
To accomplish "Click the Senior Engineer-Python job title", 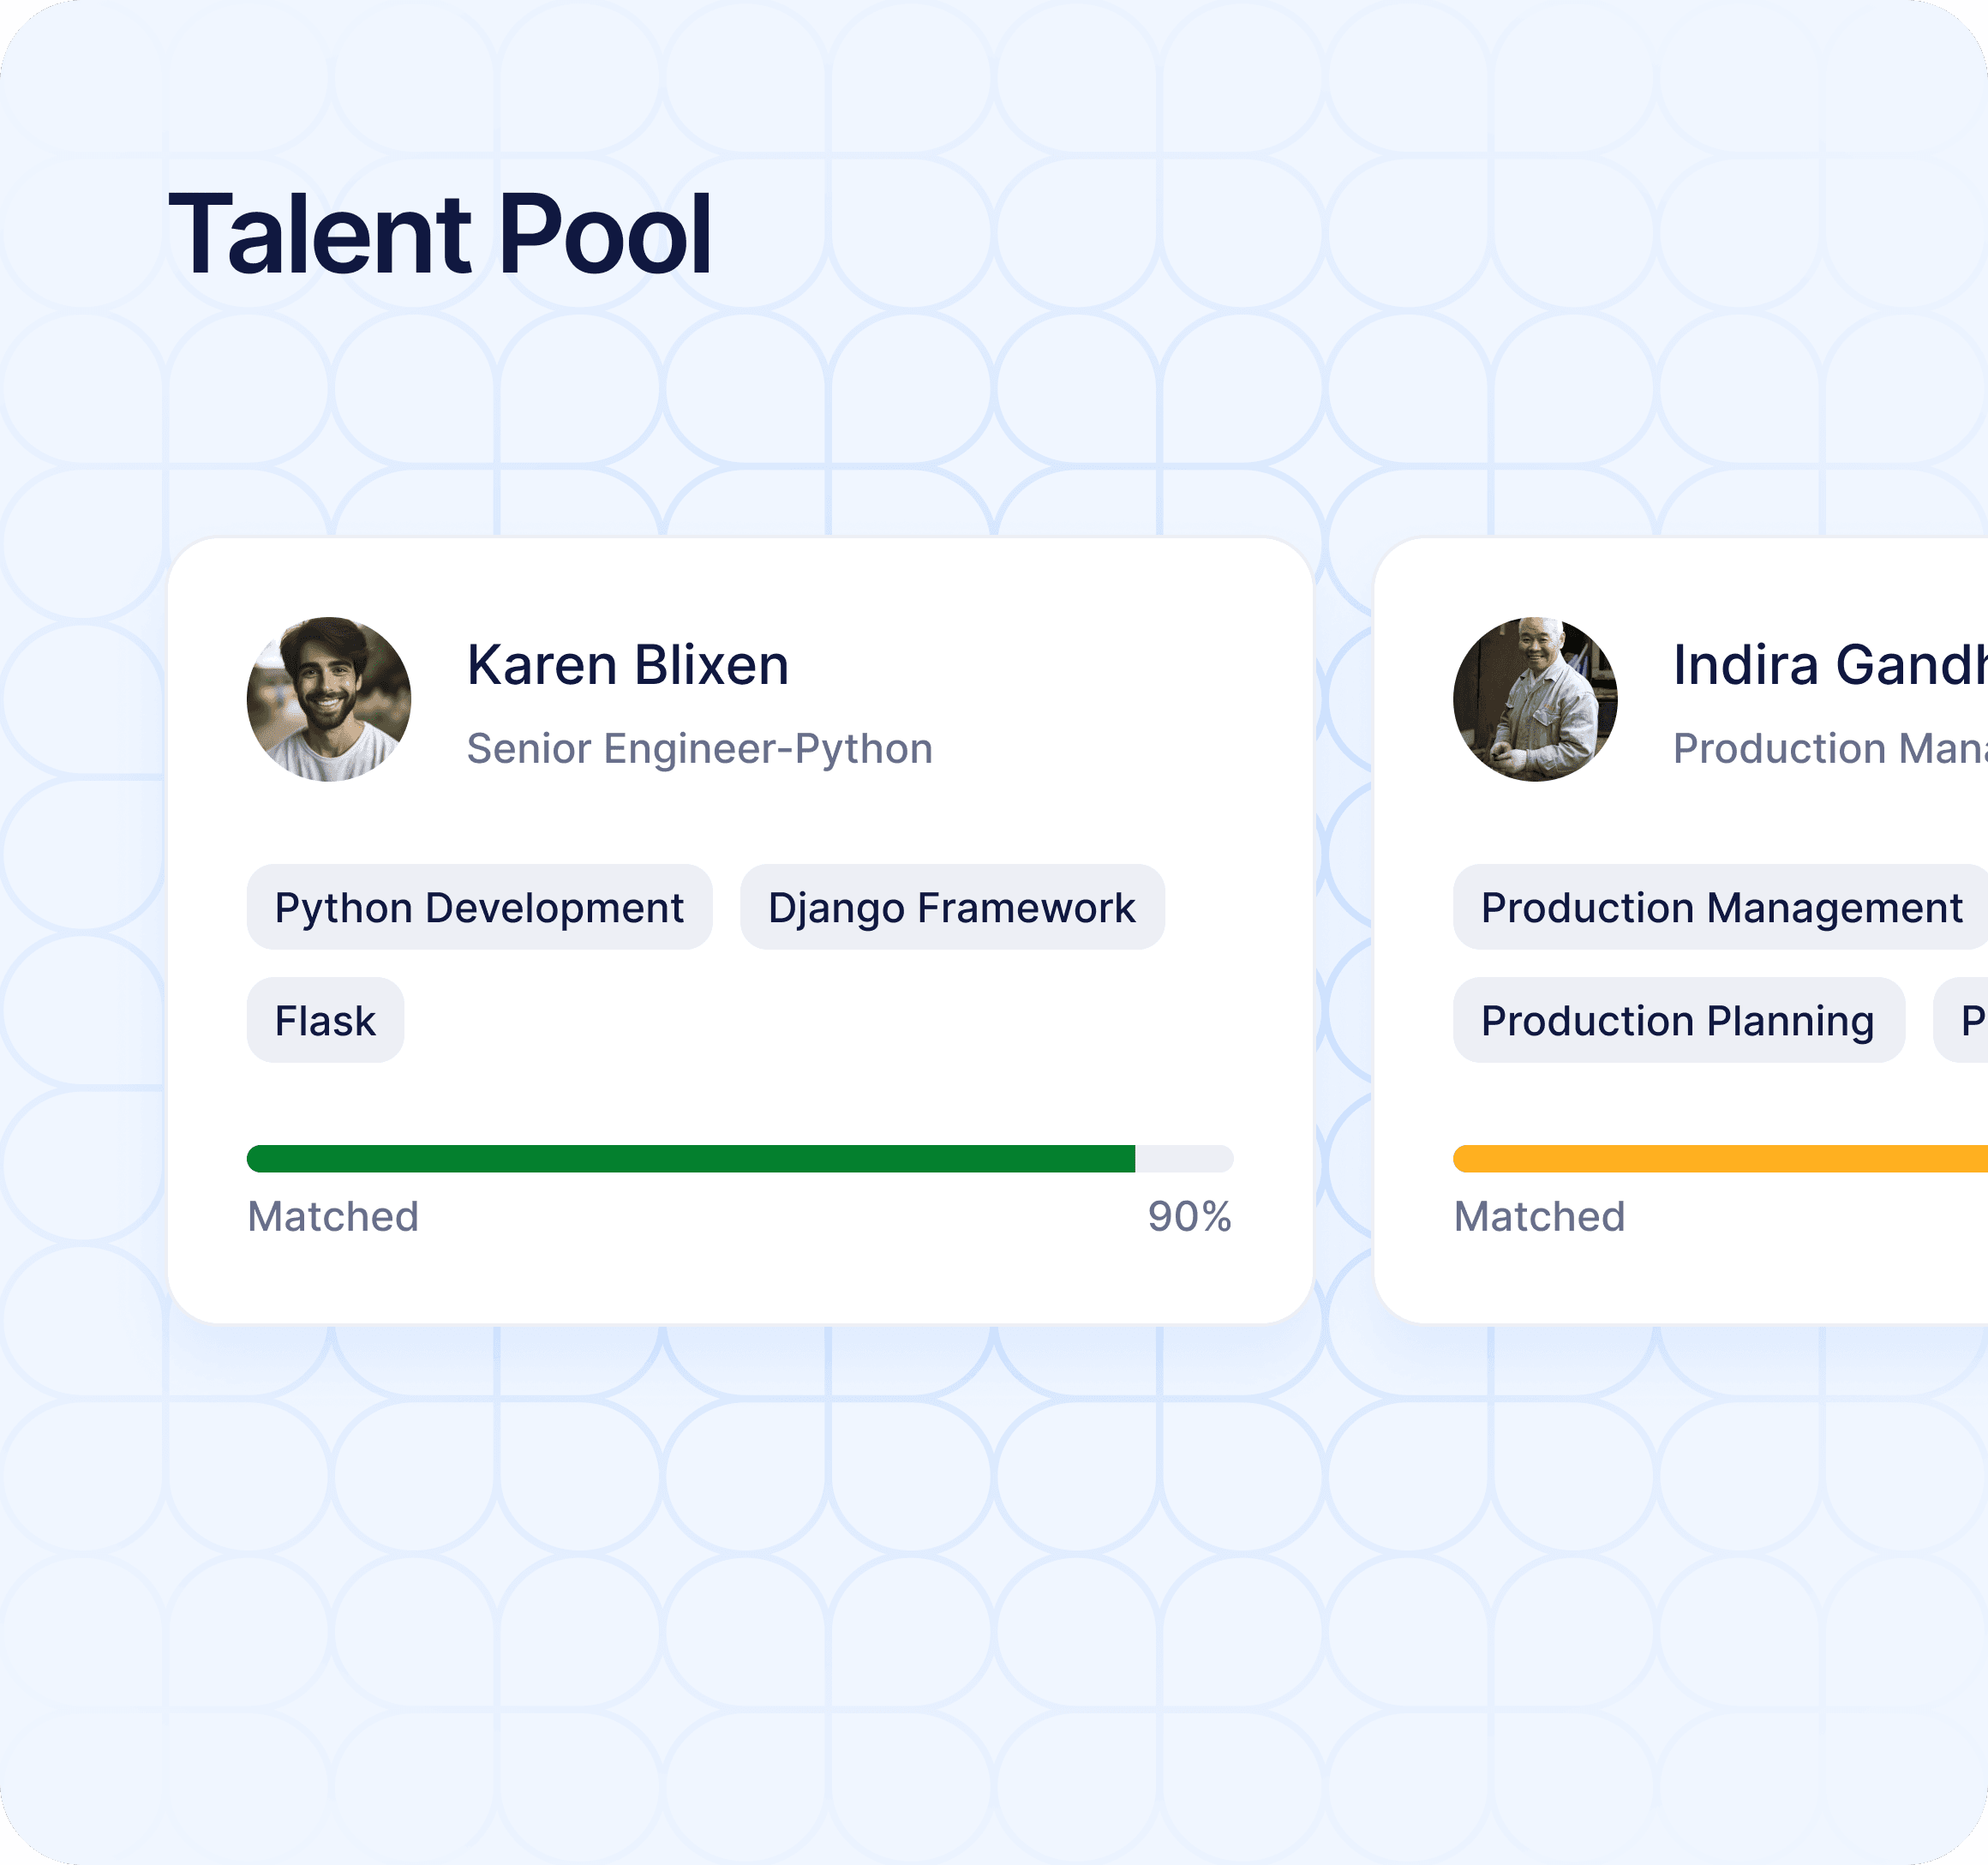I will click(699, 748).
